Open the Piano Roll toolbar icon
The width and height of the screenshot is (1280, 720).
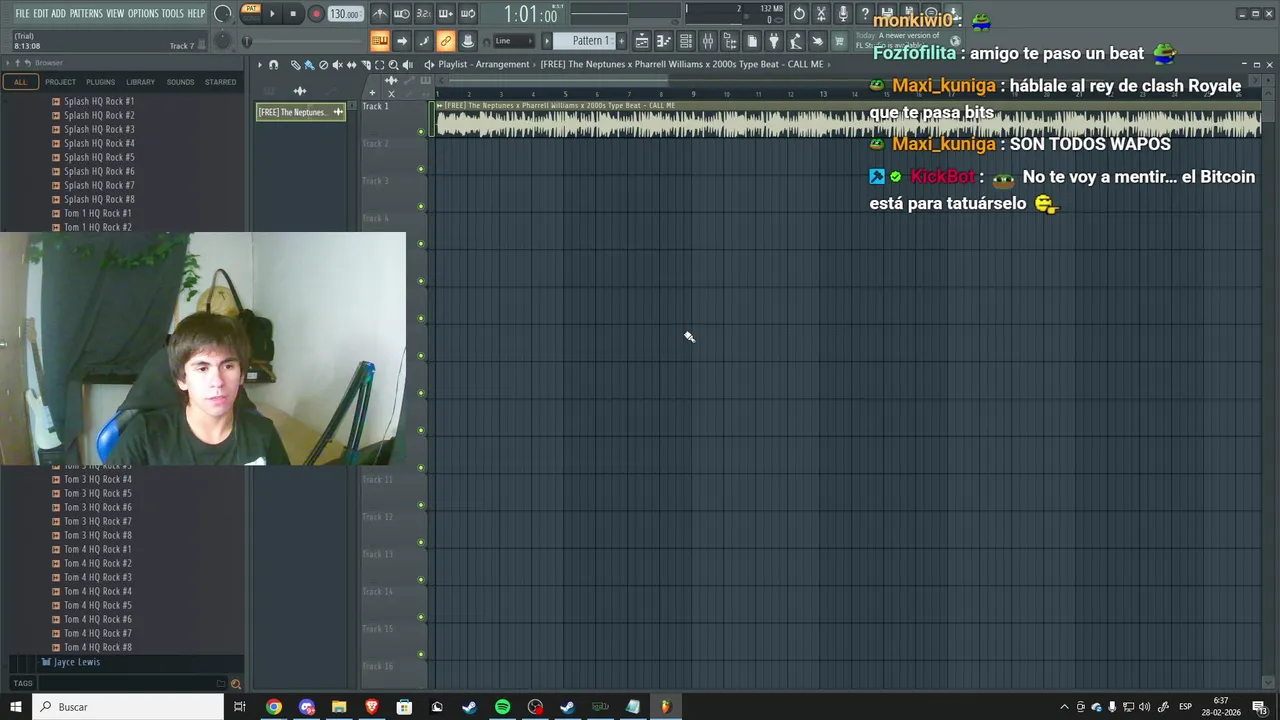pyautogui.click(x=664, y=41)
